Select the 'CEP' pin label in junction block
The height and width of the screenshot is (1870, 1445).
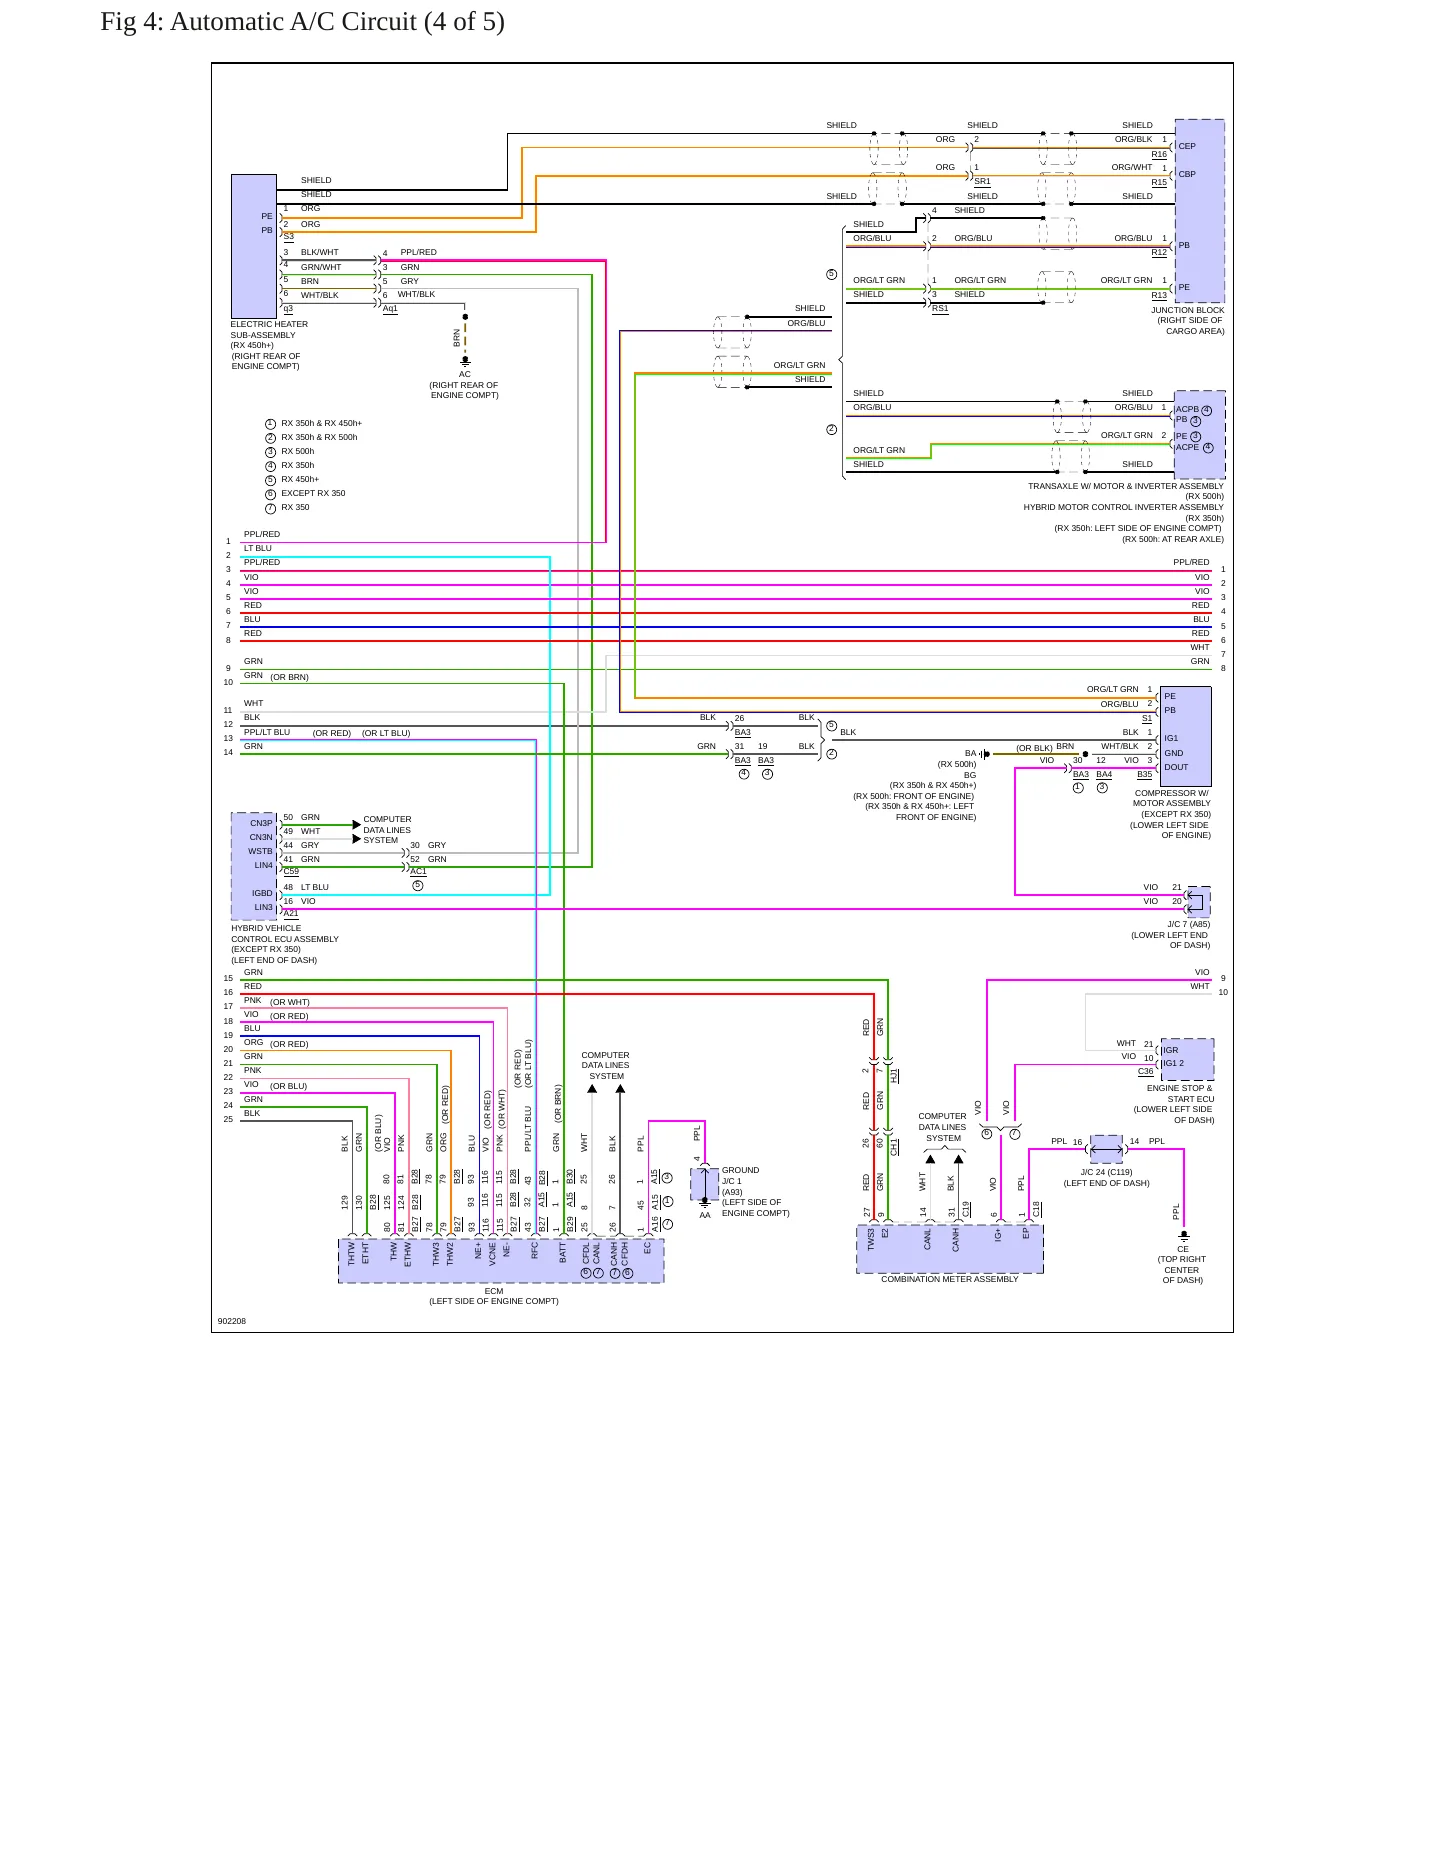(x=1187, y=146)
